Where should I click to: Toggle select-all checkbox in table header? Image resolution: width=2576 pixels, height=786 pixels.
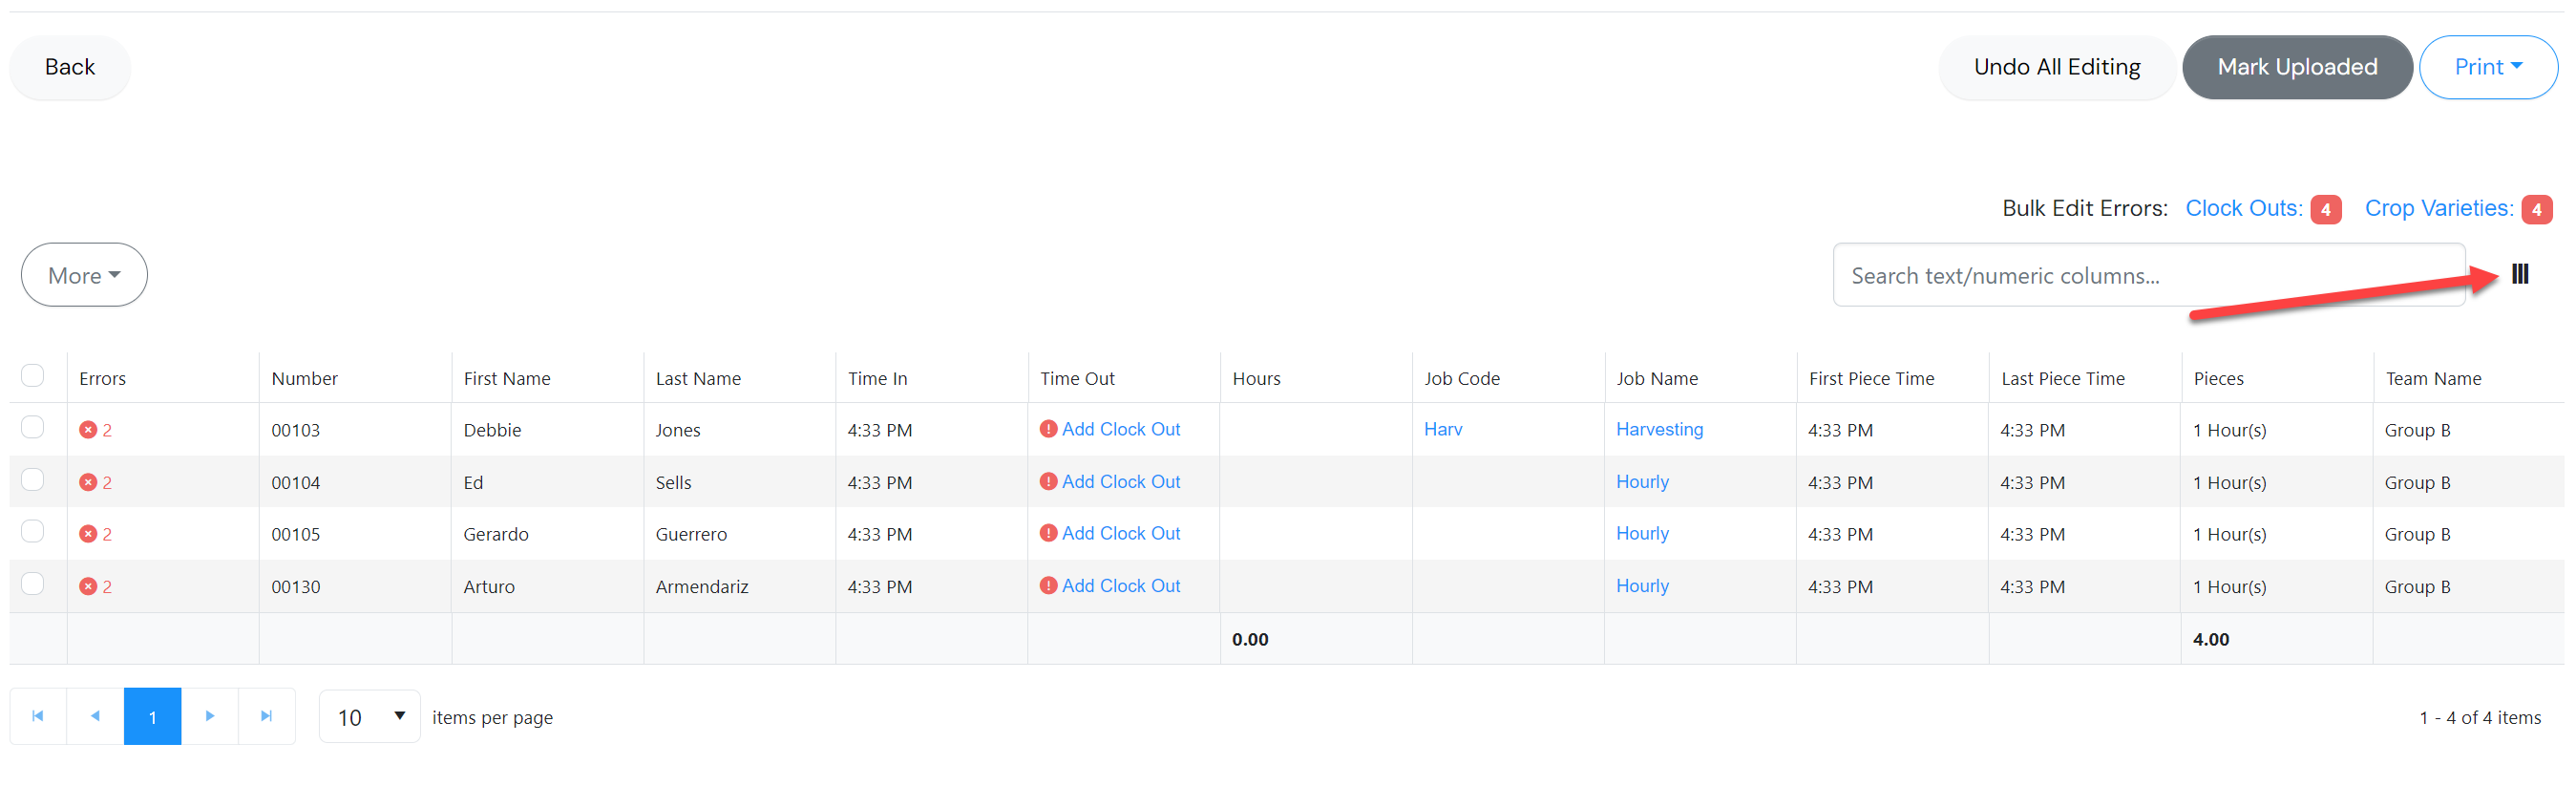coord(33,376)
